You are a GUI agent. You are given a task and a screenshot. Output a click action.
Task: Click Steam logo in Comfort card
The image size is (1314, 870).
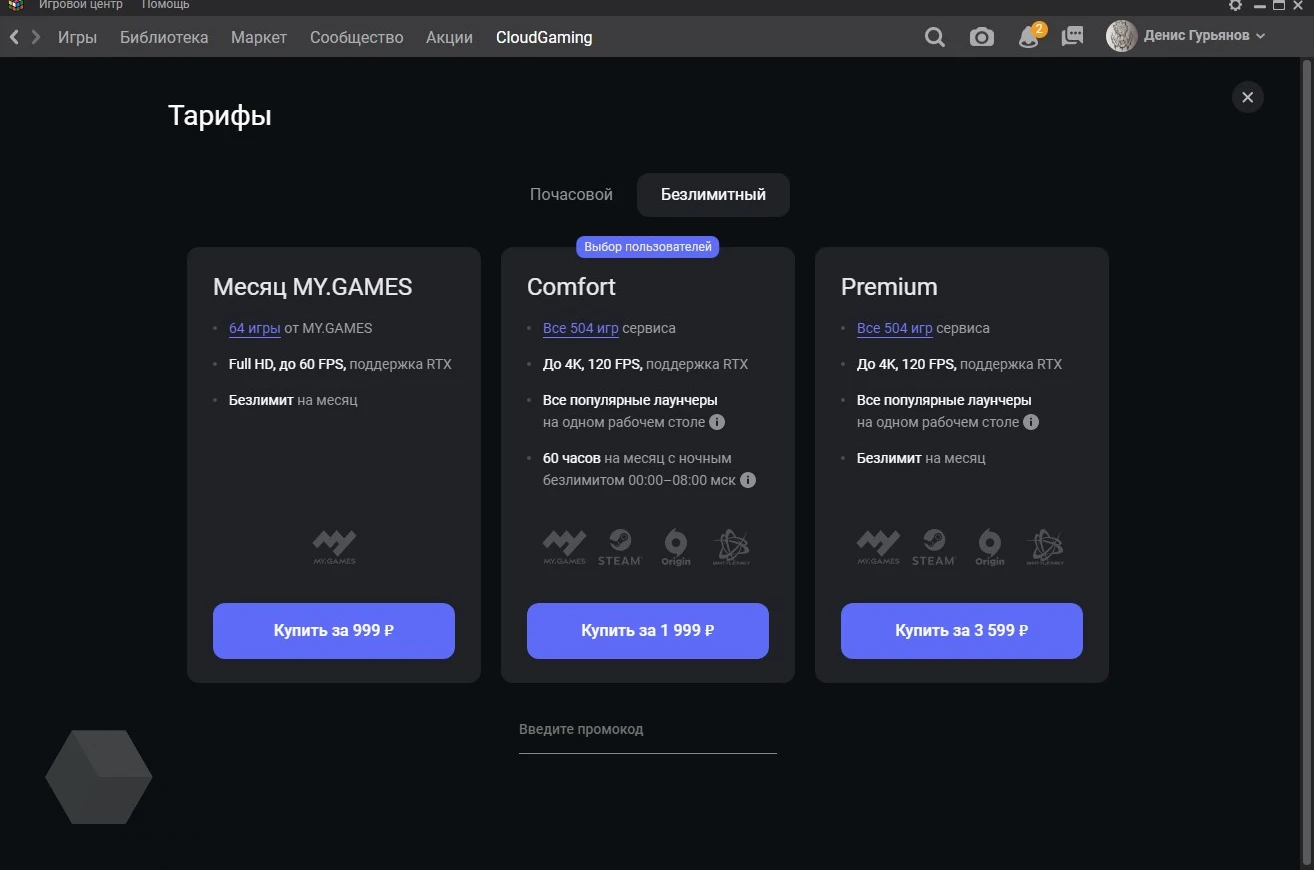point(619,547)
